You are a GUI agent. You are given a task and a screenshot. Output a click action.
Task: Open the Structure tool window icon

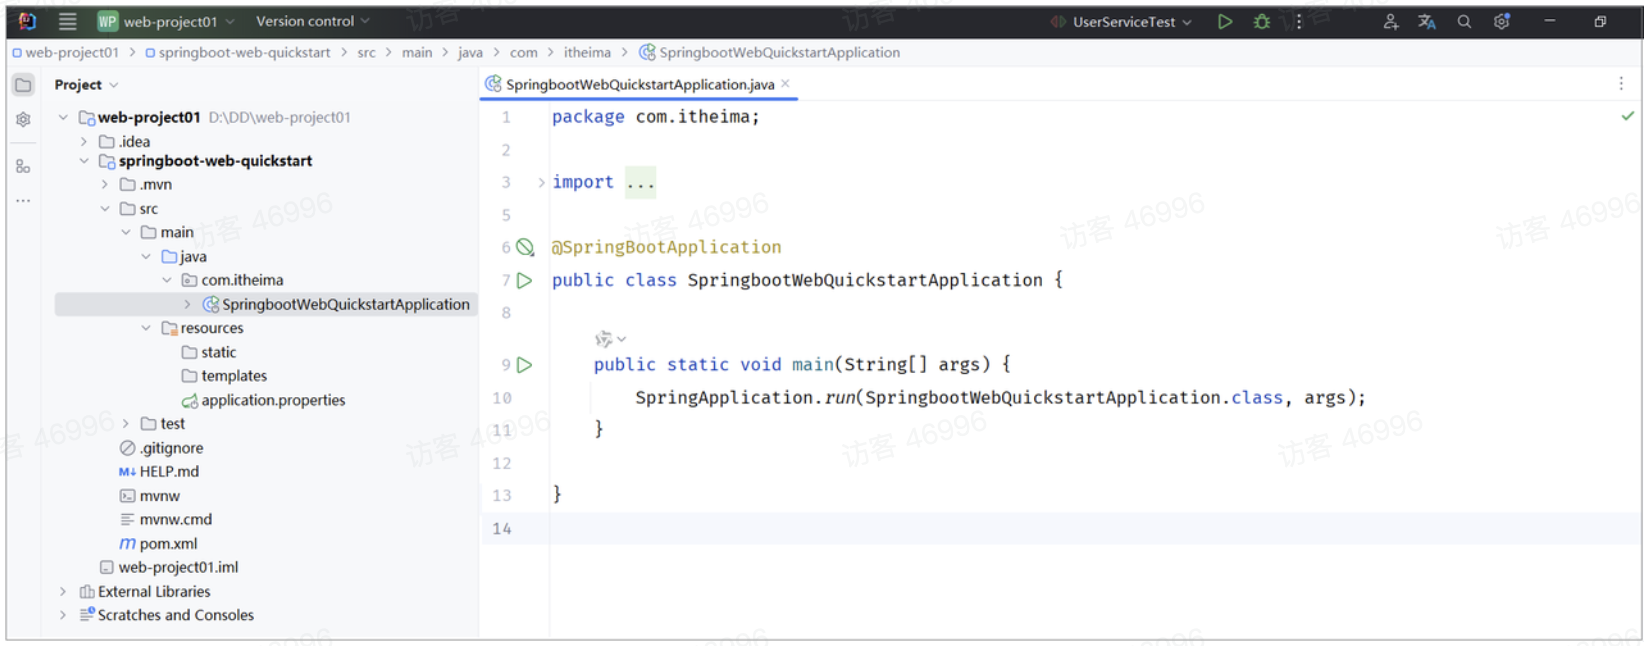23,166
